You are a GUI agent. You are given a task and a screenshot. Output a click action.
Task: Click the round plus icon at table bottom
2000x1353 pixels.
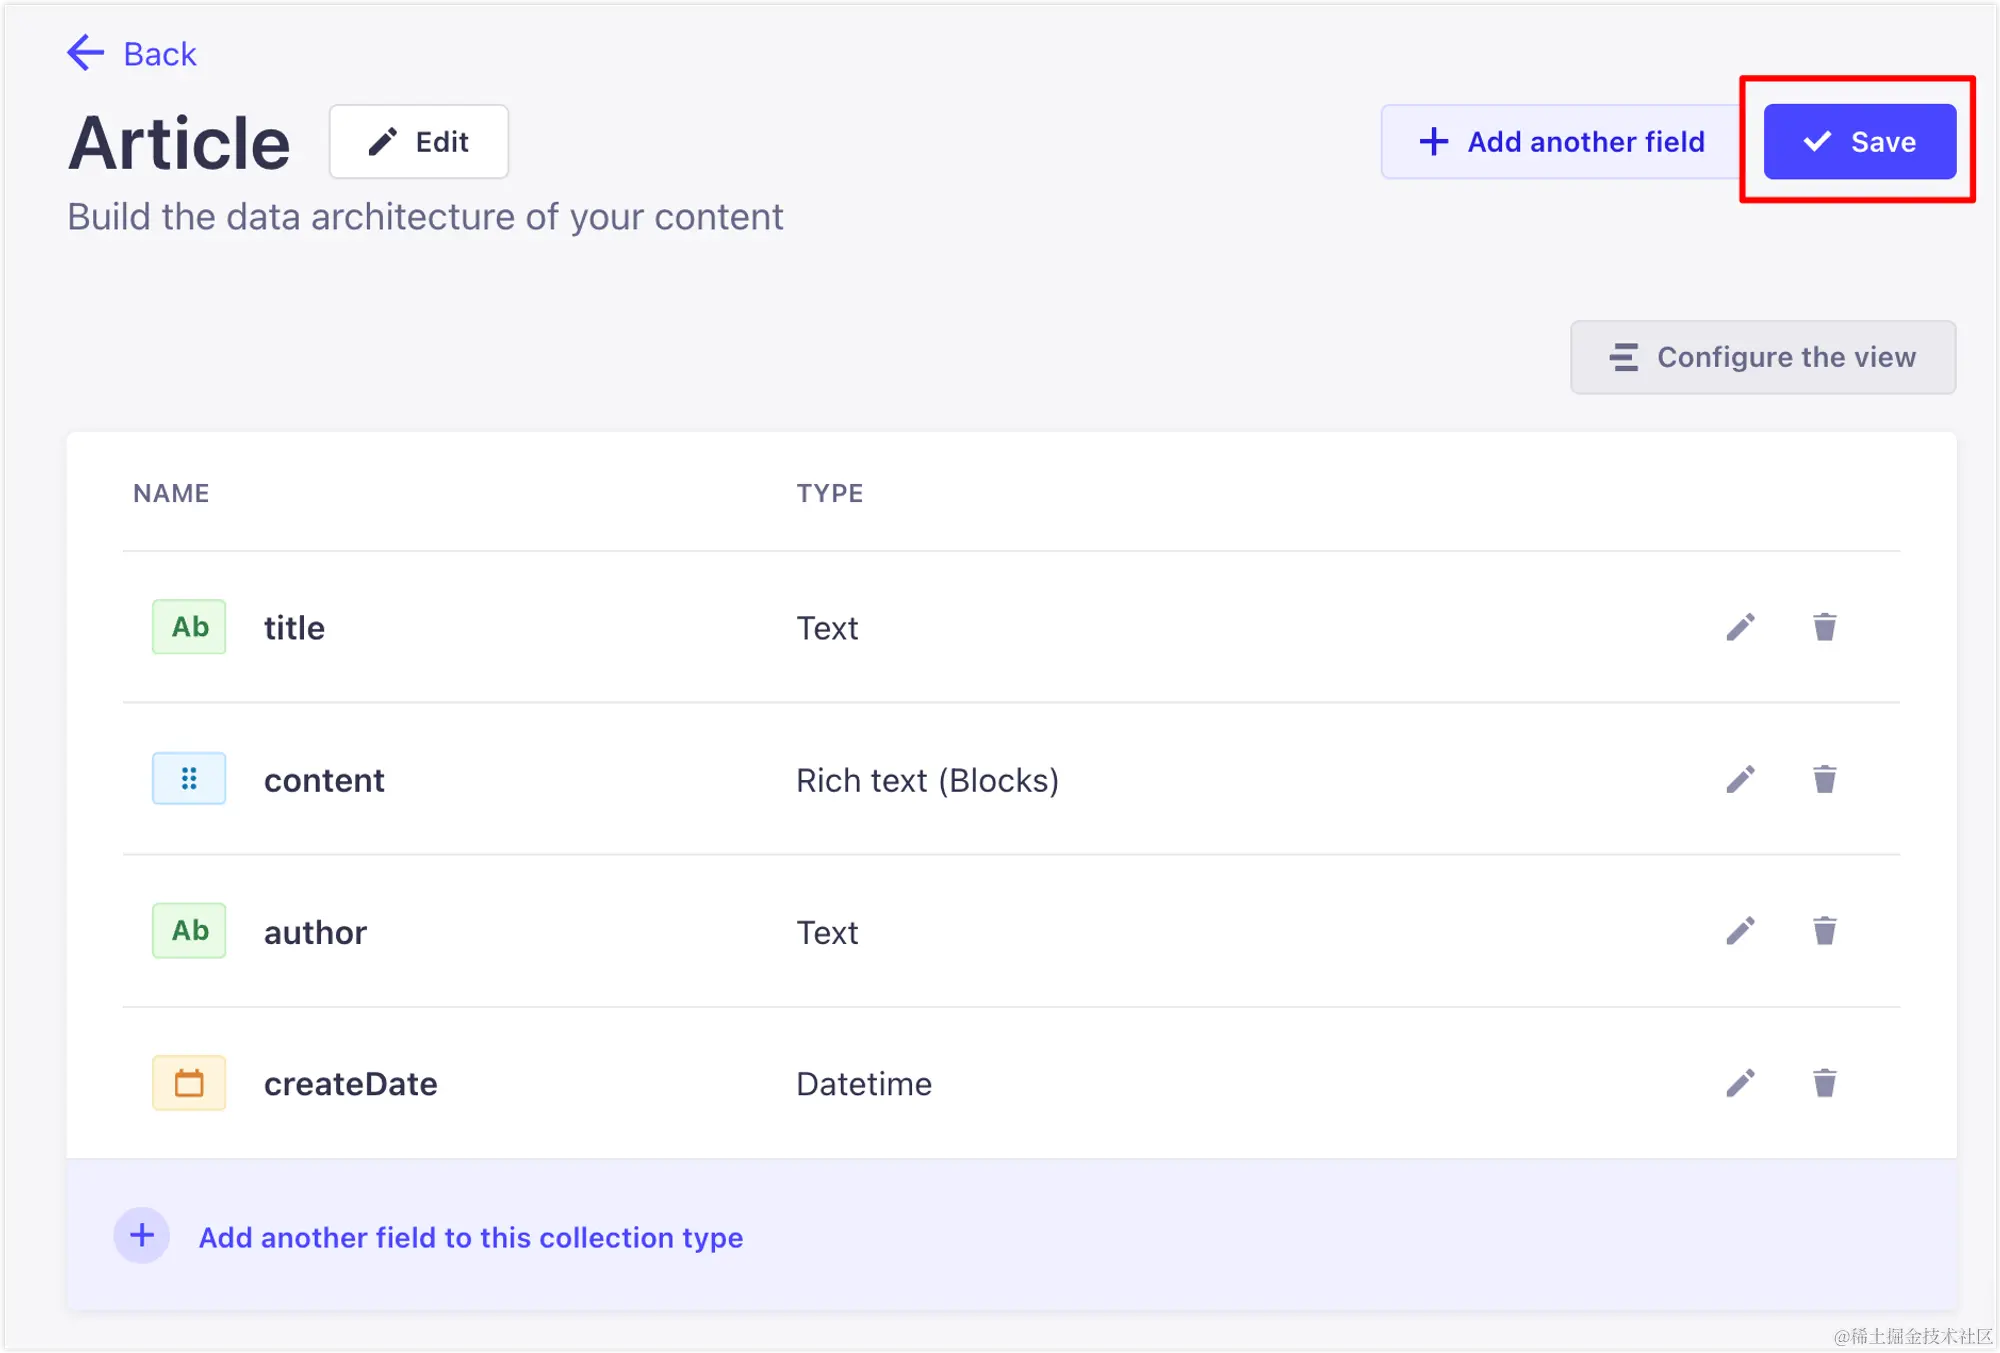[142, 1236]
